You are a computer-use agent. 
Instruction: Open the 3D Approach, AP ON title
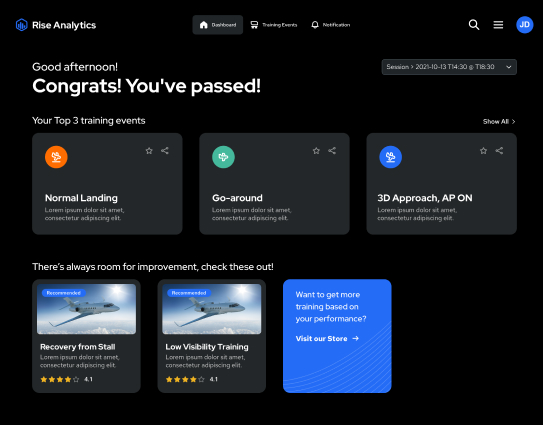pyautogui.click(x=425, y=198)
